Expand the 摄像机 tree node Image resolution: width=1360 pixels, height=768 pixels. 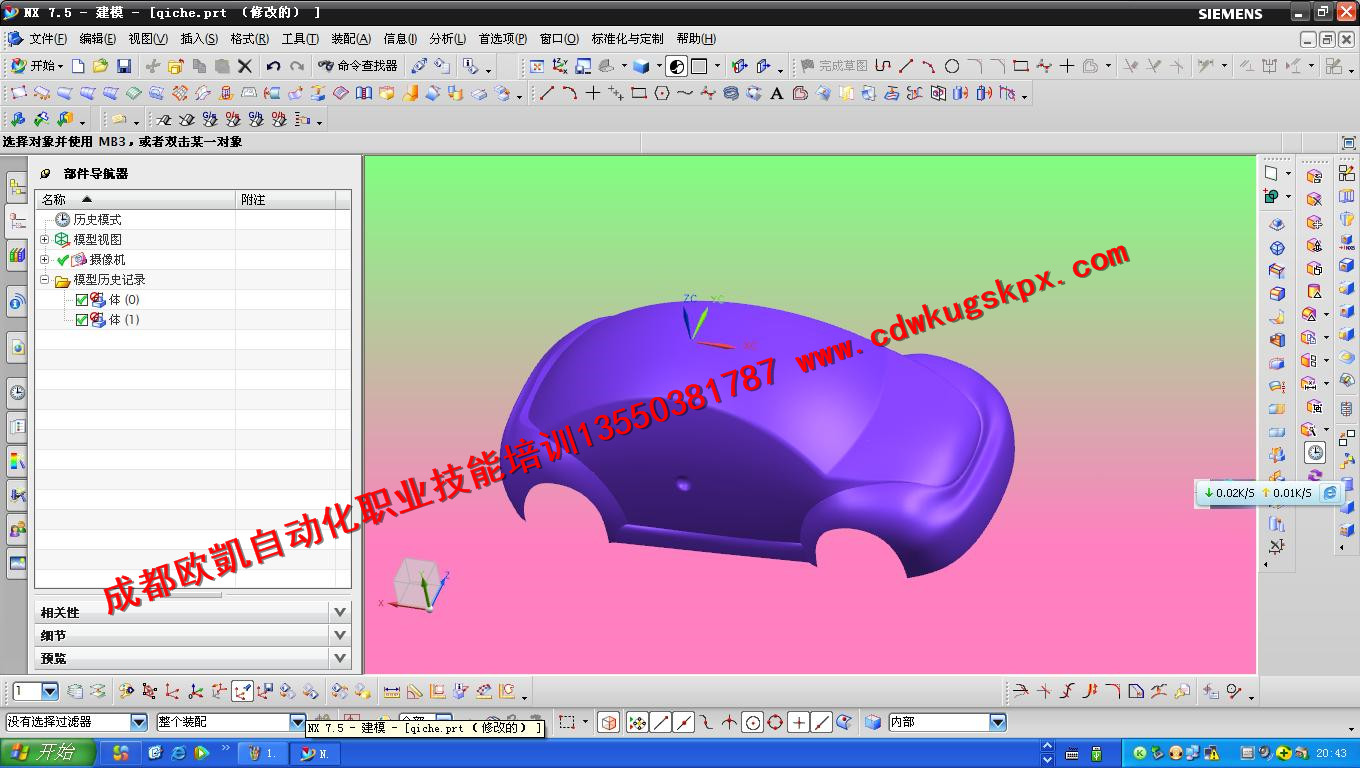click(x=44, y=259)
